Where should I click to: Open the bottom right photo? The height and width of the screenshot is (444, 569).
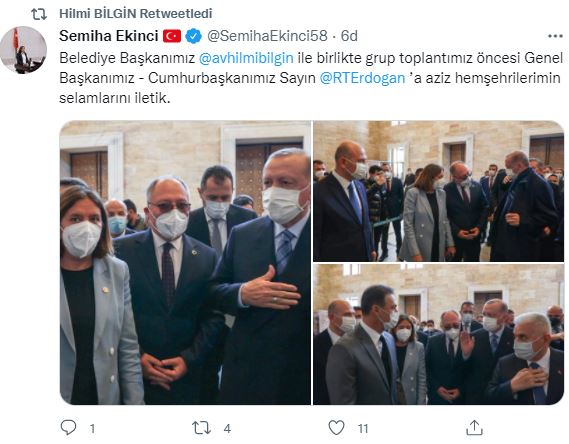tap(439, 334)
